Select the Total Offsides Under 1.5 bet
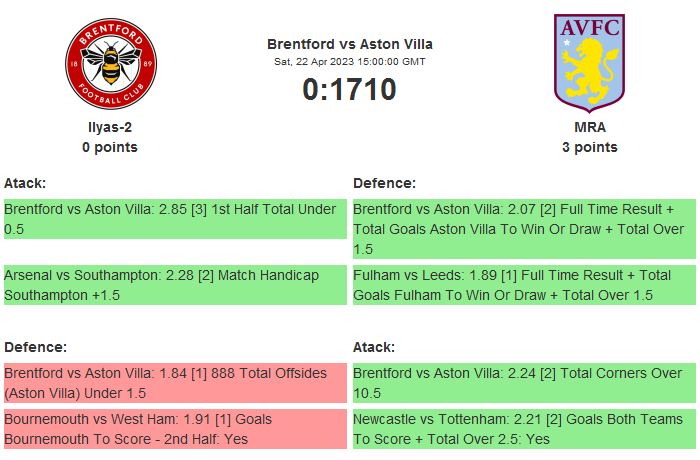The width and height of the screenshot is (700, 460). click(x=175, y=383)
